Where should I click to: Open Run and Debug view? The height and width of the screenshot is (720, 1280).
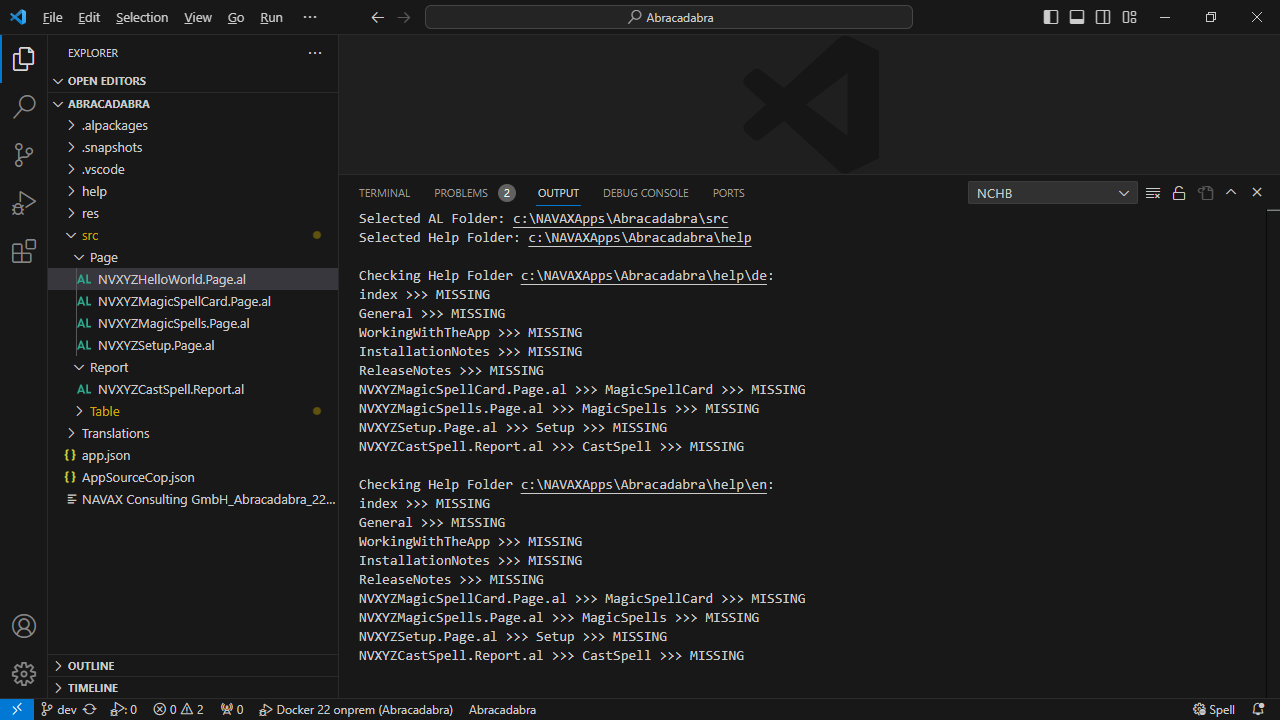[x=24, y=204]
